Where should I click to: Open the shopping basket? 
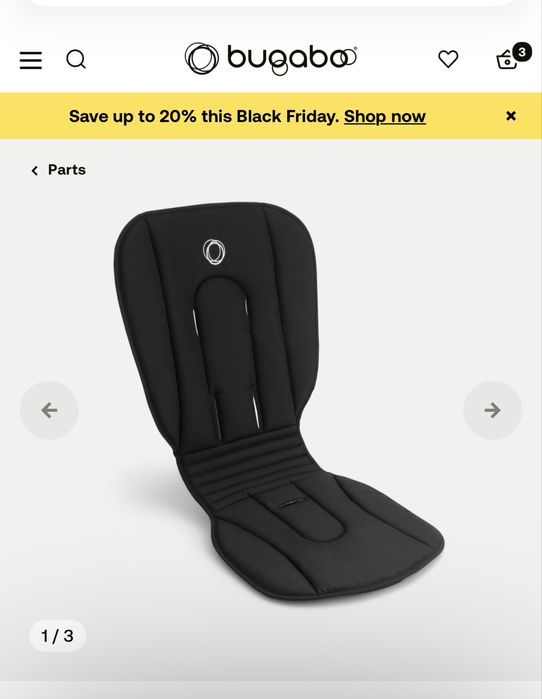507,60
